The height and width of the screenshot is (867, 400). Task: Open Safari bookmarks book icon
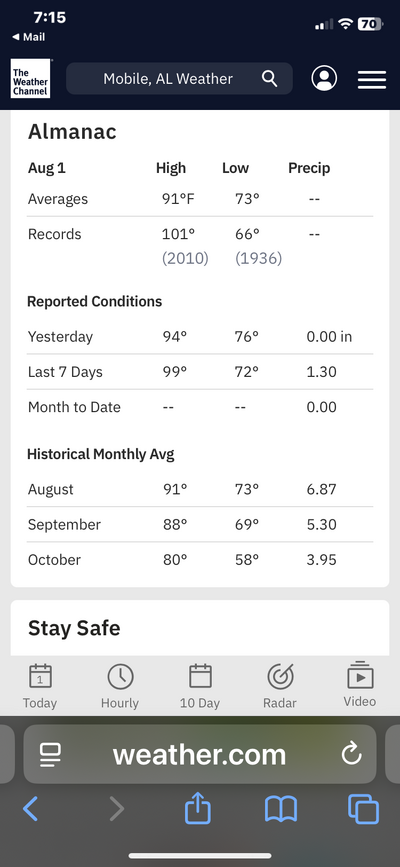281,809
